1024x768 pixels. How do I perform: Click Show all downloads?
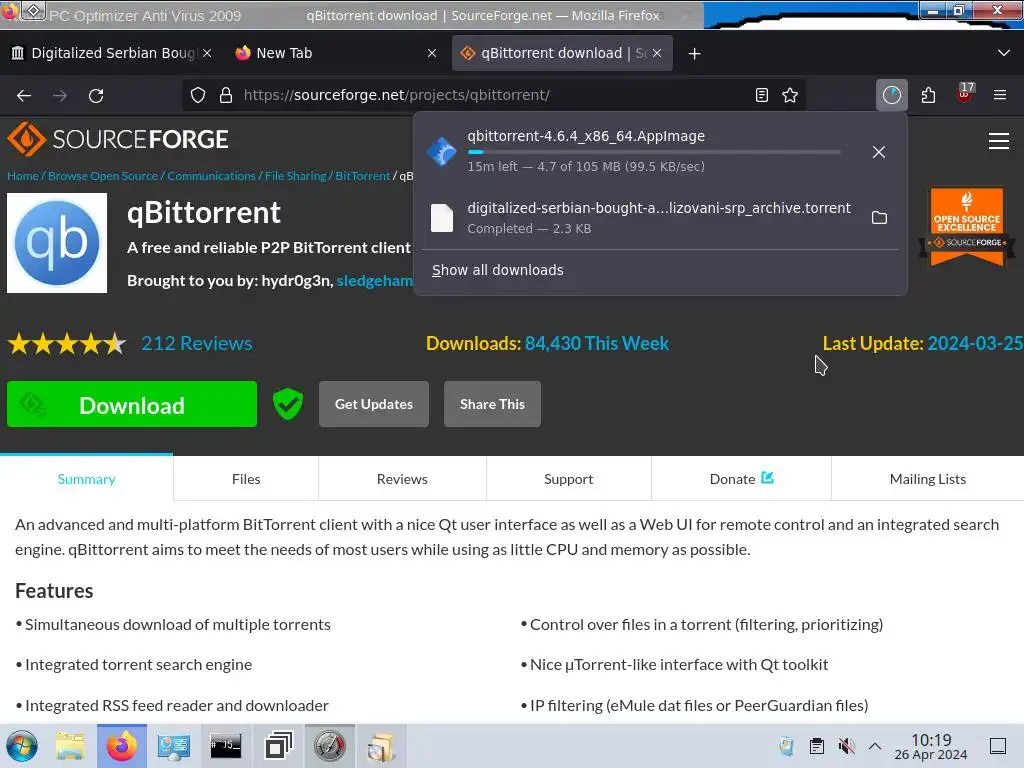click(x=498, y=270)
